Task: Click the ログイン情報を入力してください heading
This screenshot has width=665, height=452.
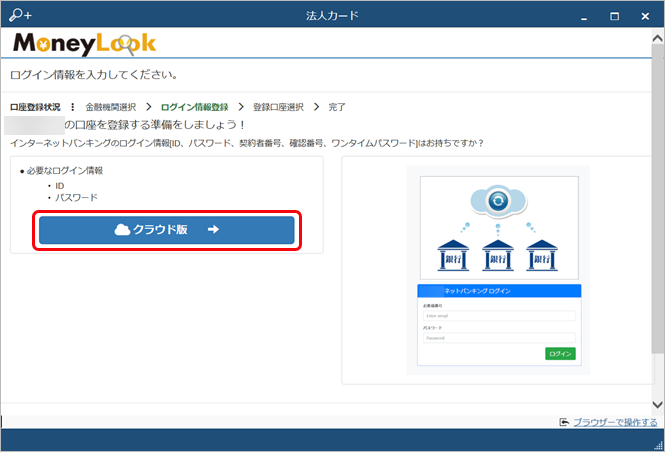Action: click(94, 75)
